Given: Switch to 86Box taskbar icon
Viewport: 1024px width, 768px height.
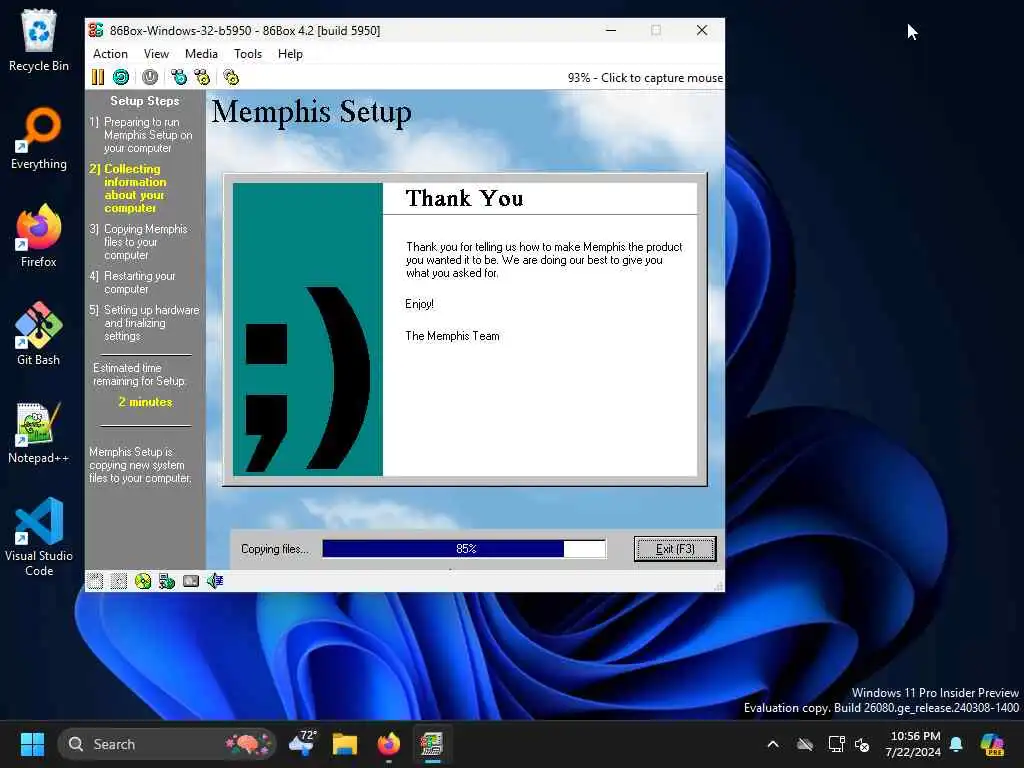Looking at the screenshot, I should click(x=432, y=744).
